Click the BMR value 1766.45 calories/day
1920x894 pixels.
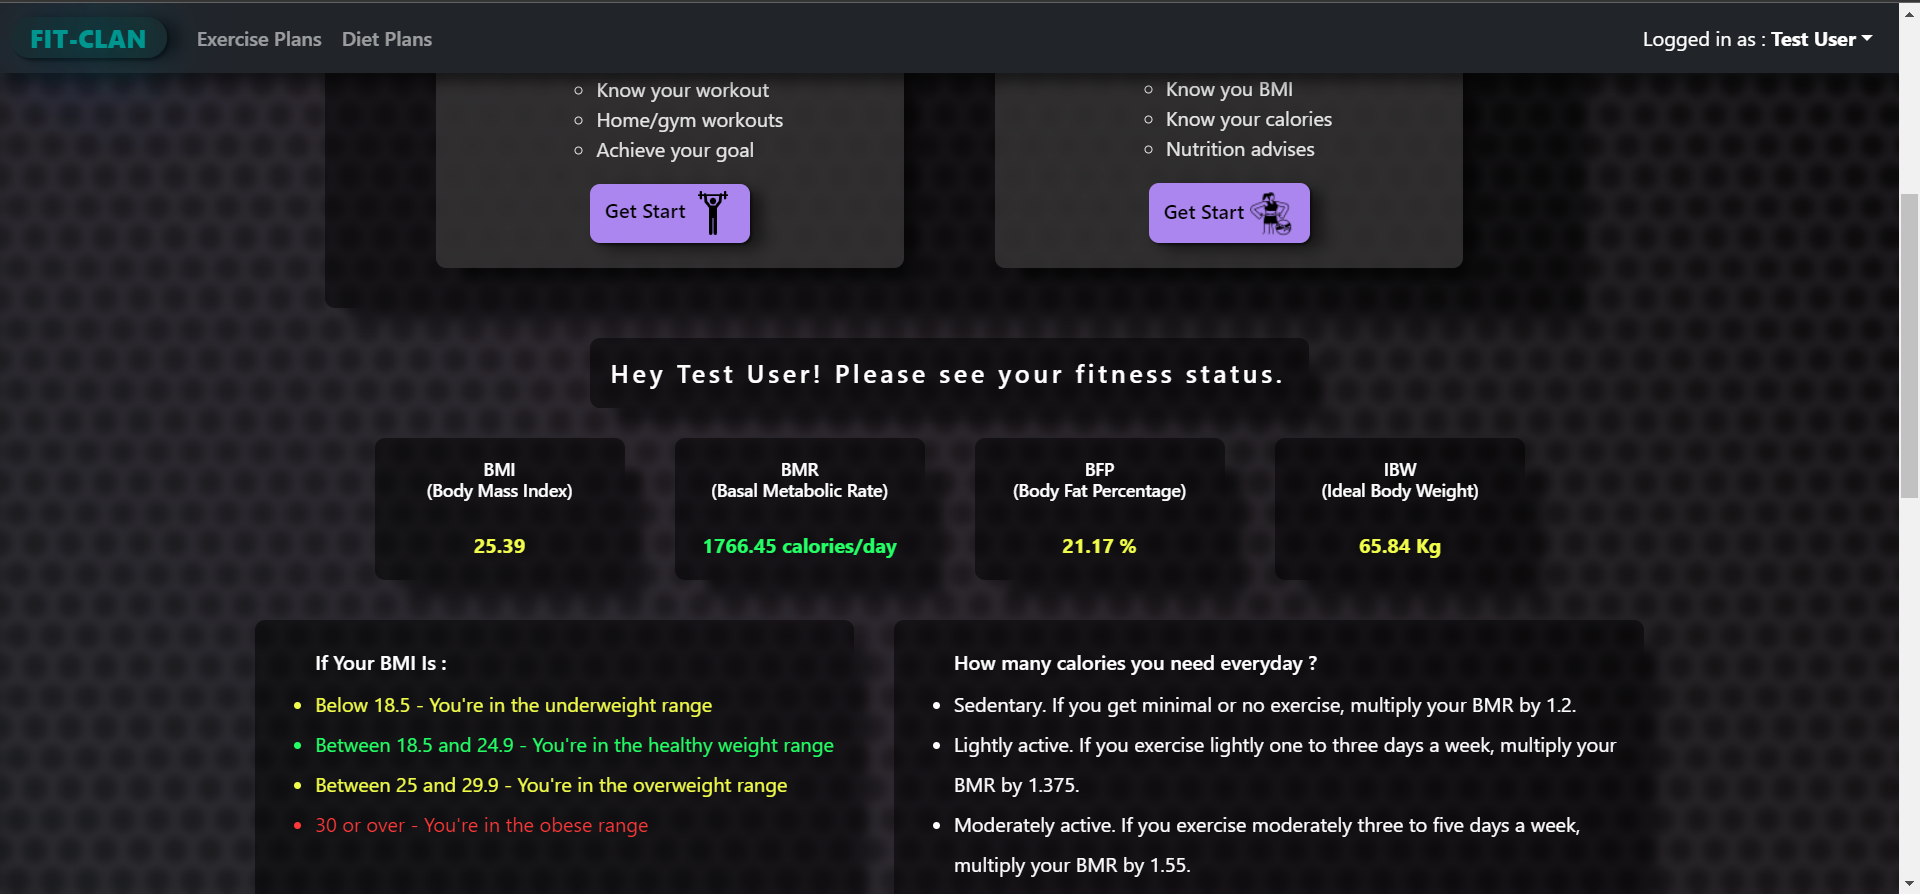(800, 546)
